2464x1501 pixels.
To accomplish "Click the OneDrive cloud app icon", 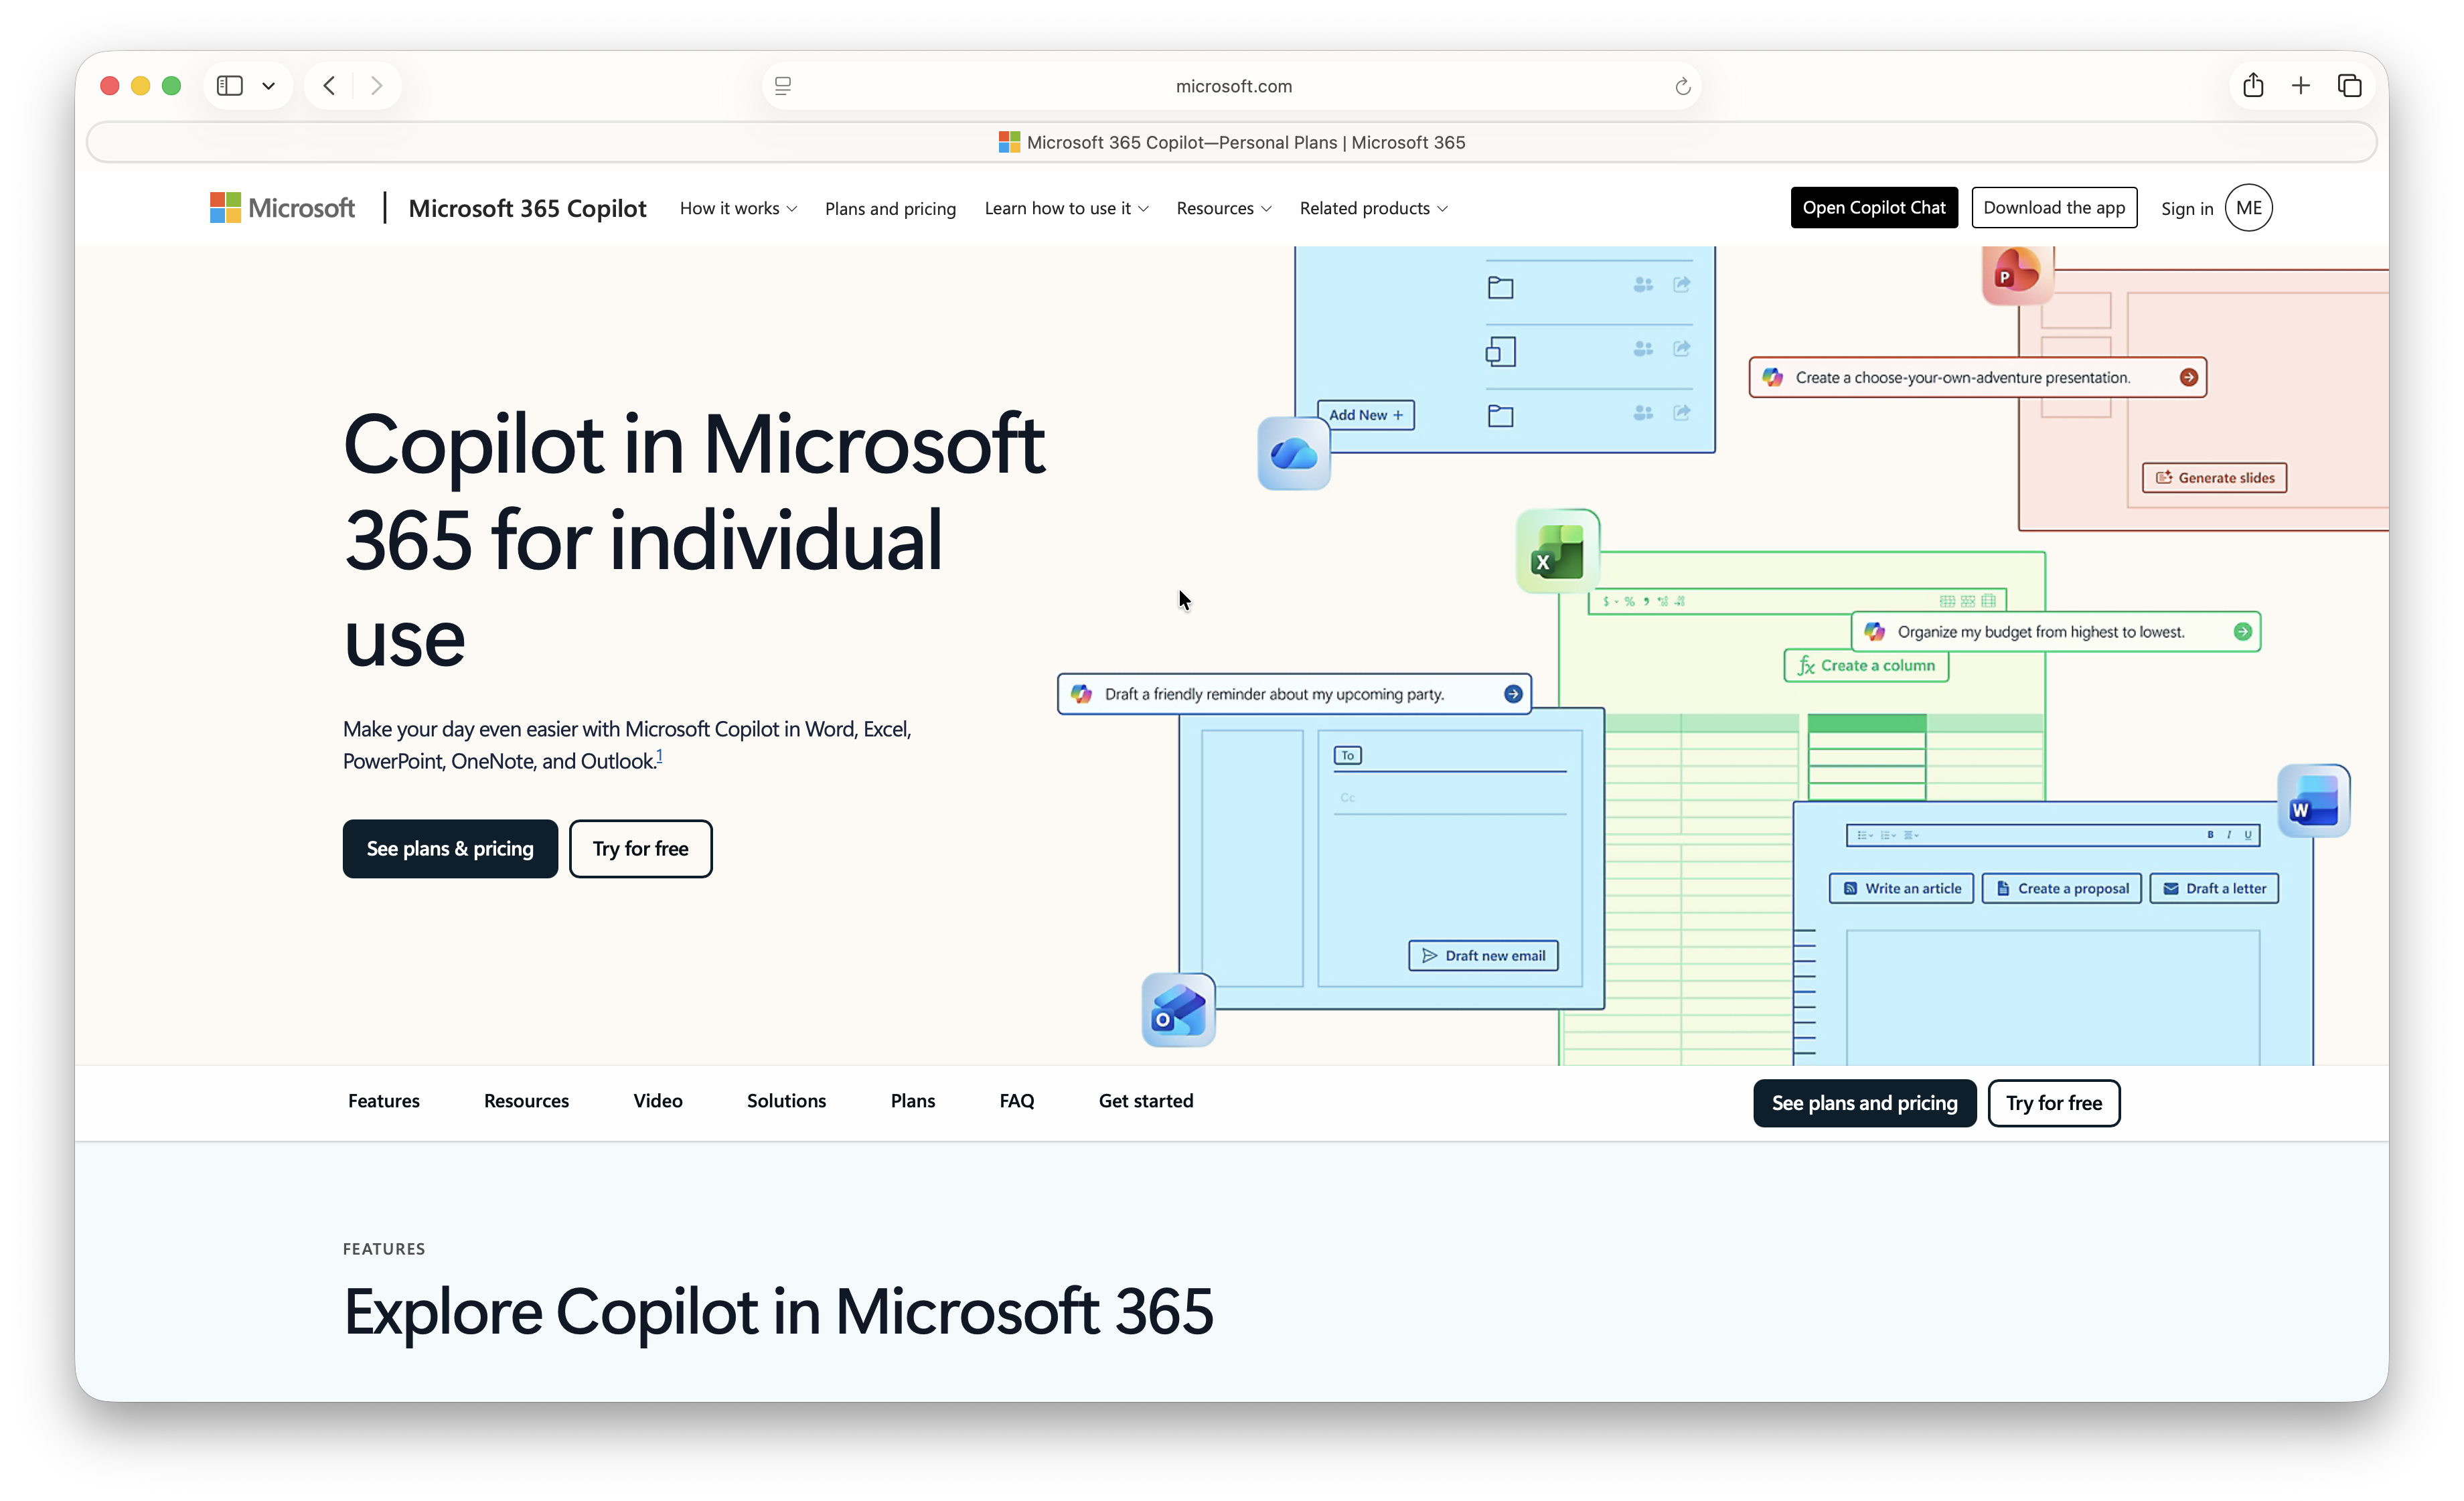I will [1293, 454].
